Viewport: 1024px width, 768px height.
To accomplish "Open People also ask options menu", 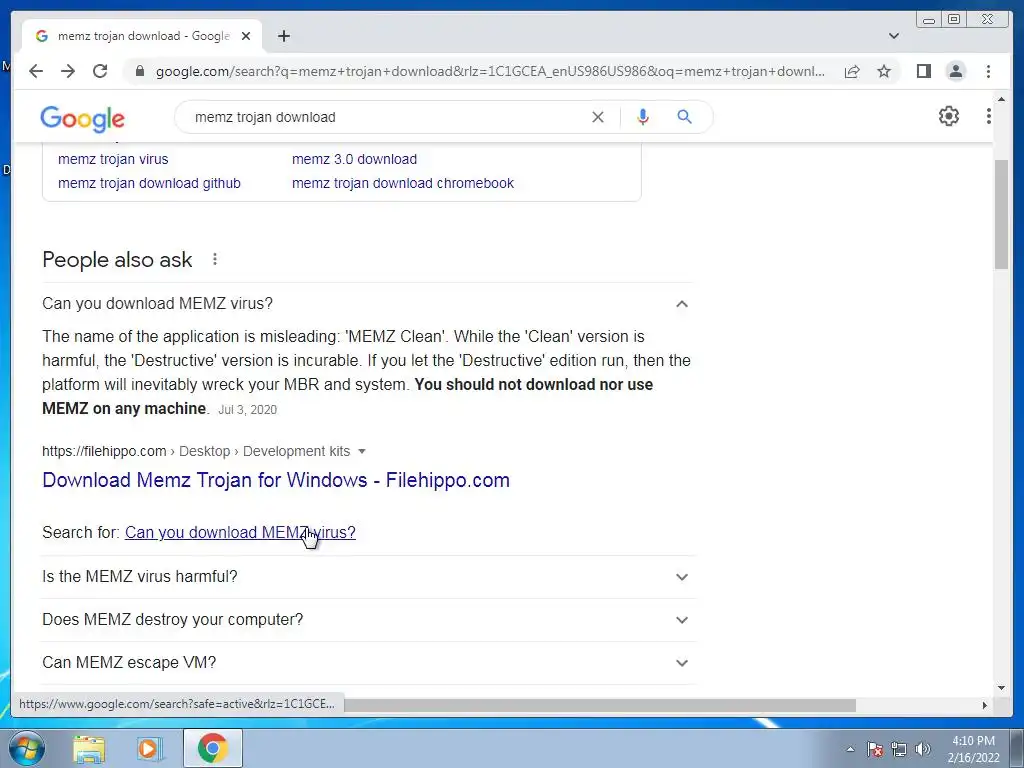I will point(214,259).
